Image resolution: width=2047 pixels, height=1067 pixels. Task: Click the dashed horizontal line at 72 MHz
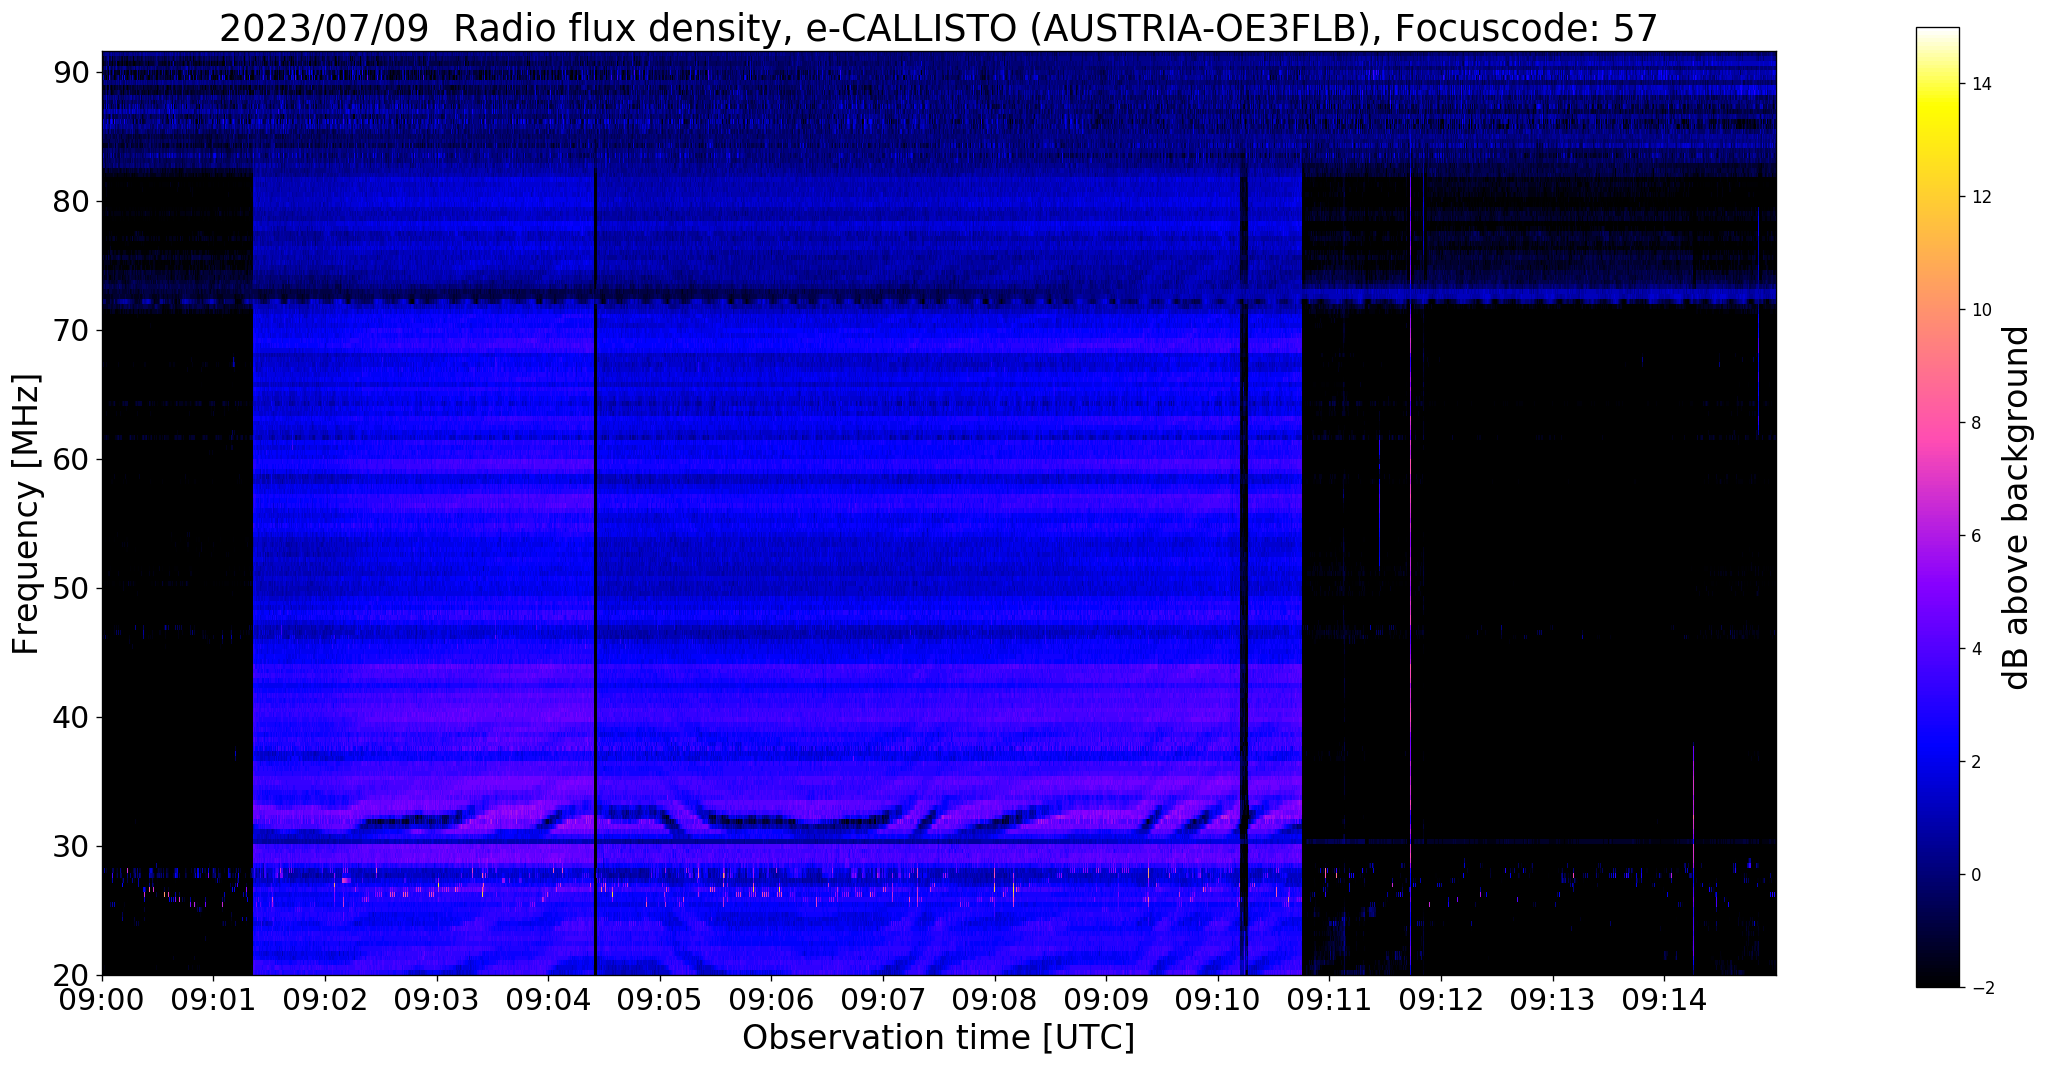tap(939, 300)
